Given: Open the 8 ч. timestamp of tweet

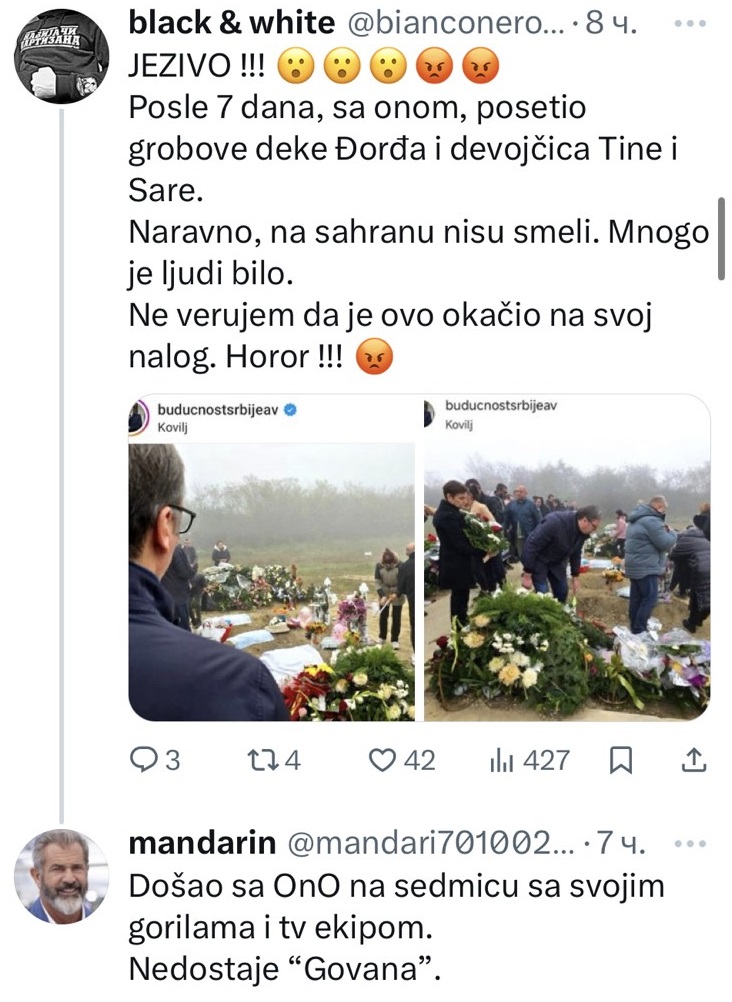Looking at the screenshot, I should click(611, 24).
